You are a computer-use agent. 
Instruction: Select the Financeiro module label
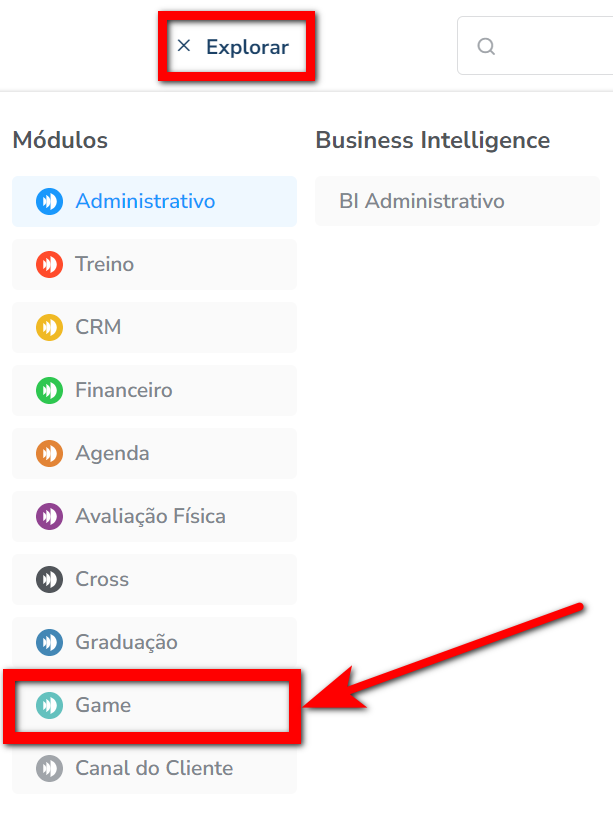(124, 391)
